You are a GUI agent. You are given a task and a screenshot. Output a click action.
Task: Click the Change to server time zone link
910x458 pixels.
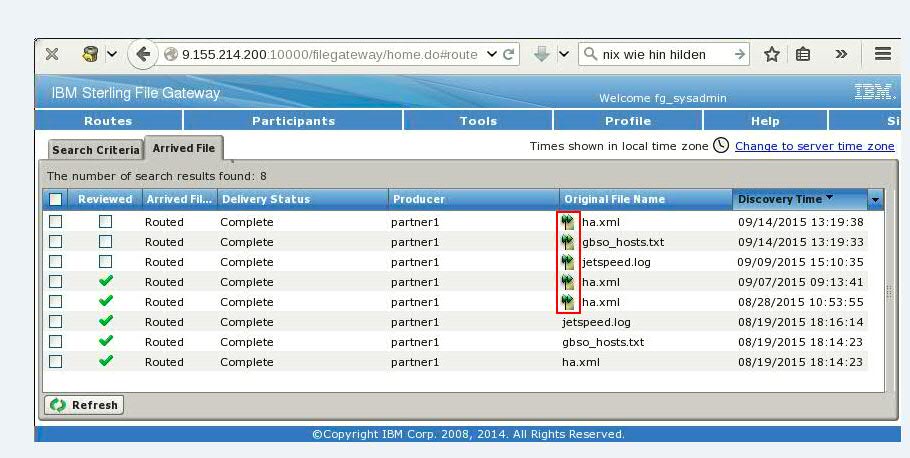814,146
